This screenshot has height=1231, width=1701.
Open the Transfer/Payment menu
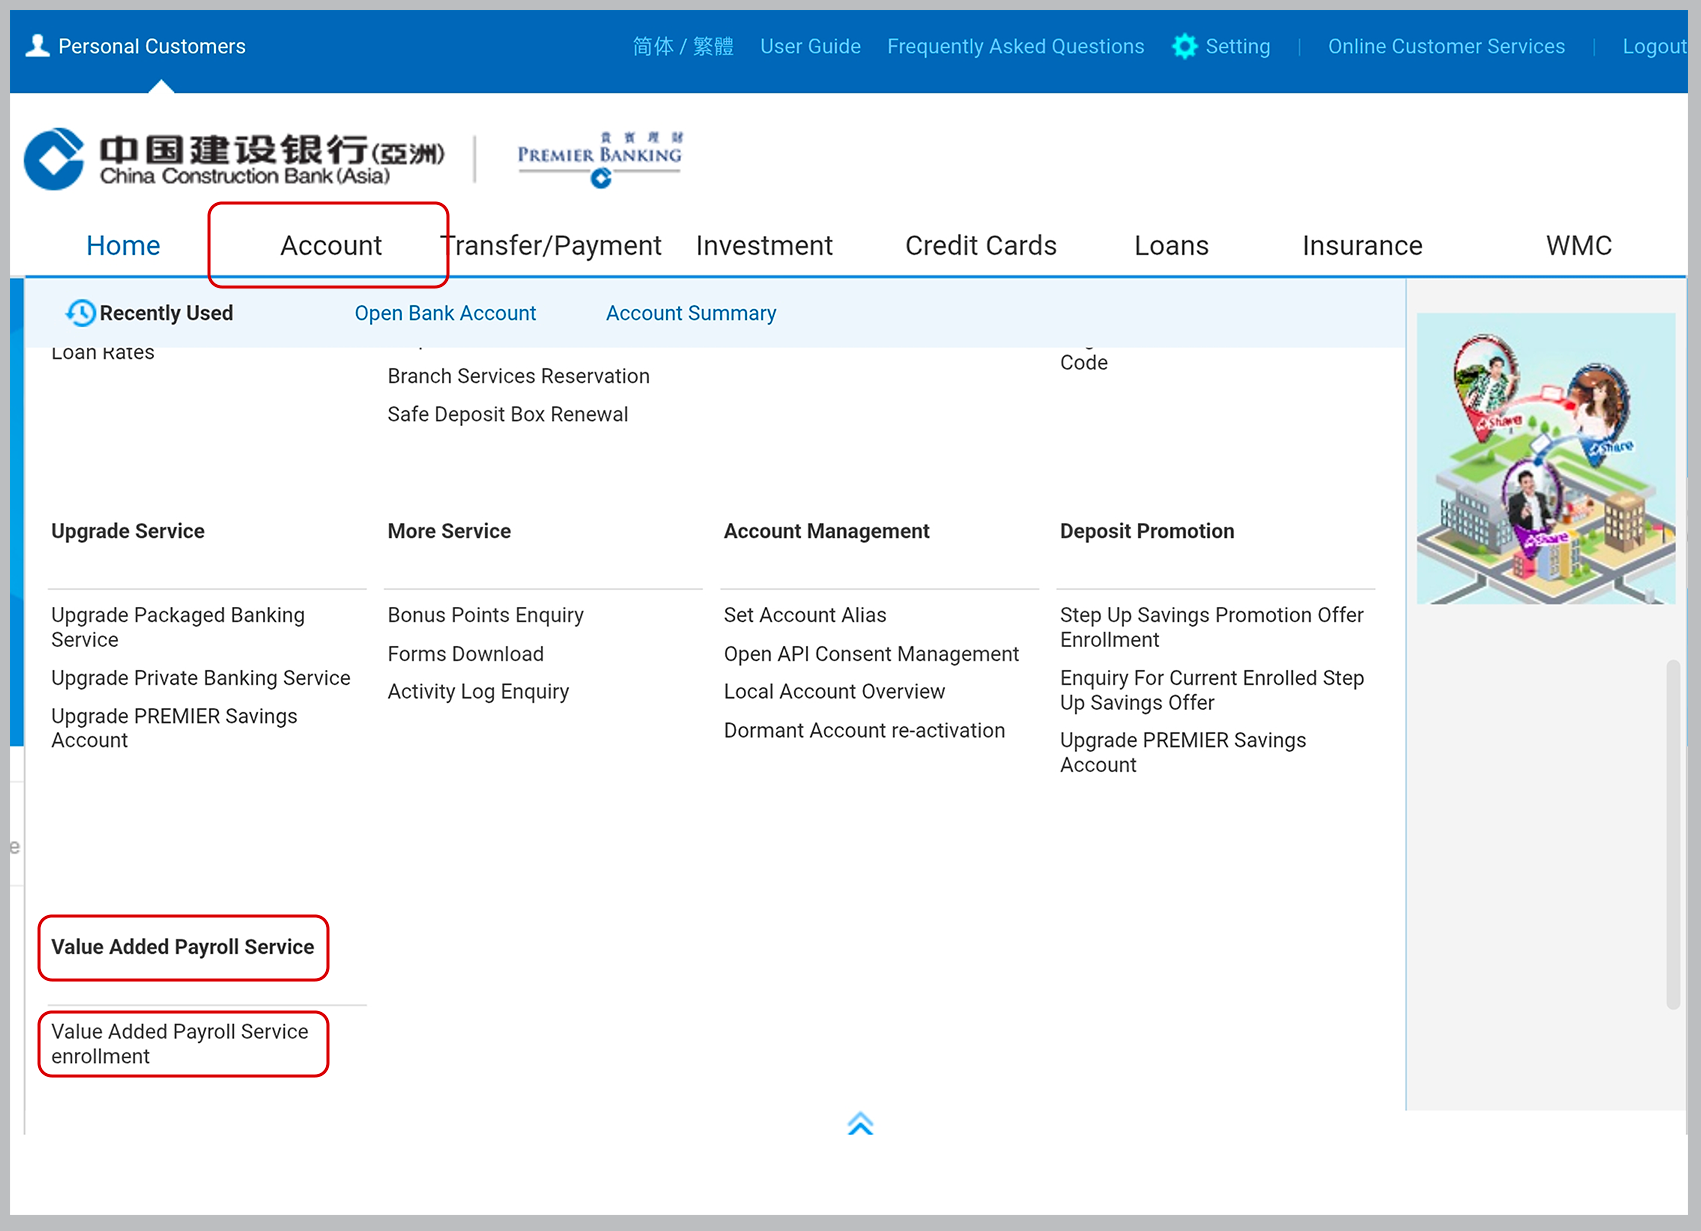(553, 245)
